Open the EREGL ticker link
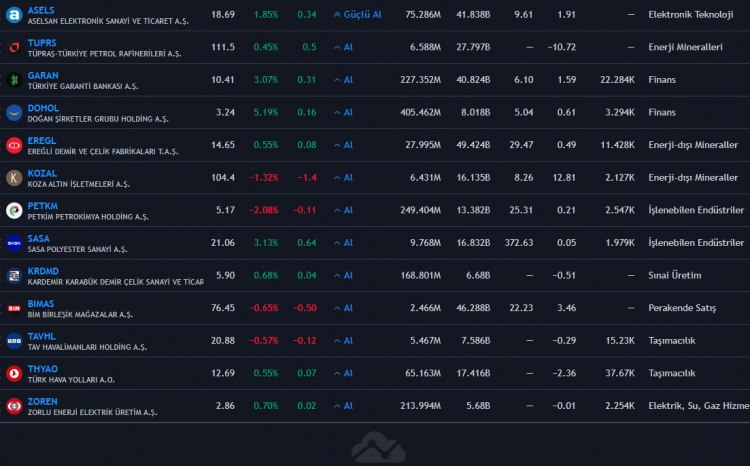The height and width of the screenshot is (466, 750). (x=42, y=140)
